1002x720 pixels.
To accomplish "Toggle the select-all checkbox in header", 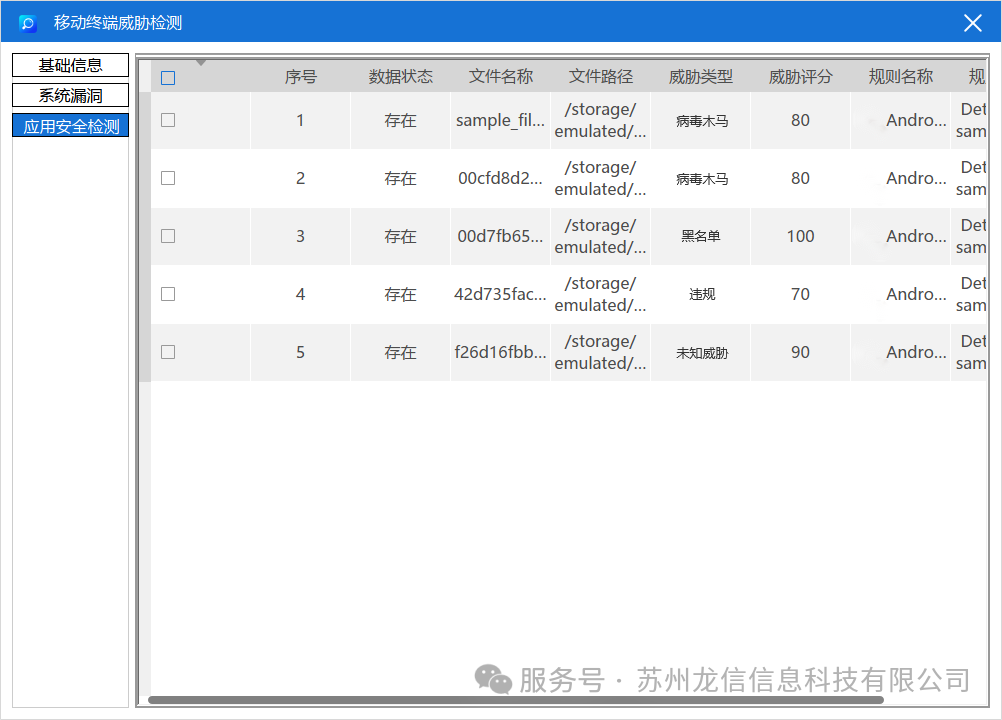I will tap(168, 78).
